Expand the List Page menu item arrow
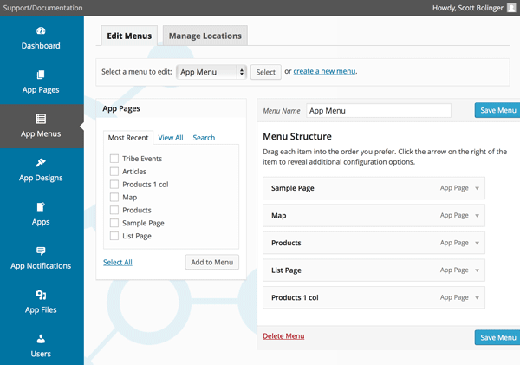Viewport: 520px width, 365px height. [x=477, y=270]
